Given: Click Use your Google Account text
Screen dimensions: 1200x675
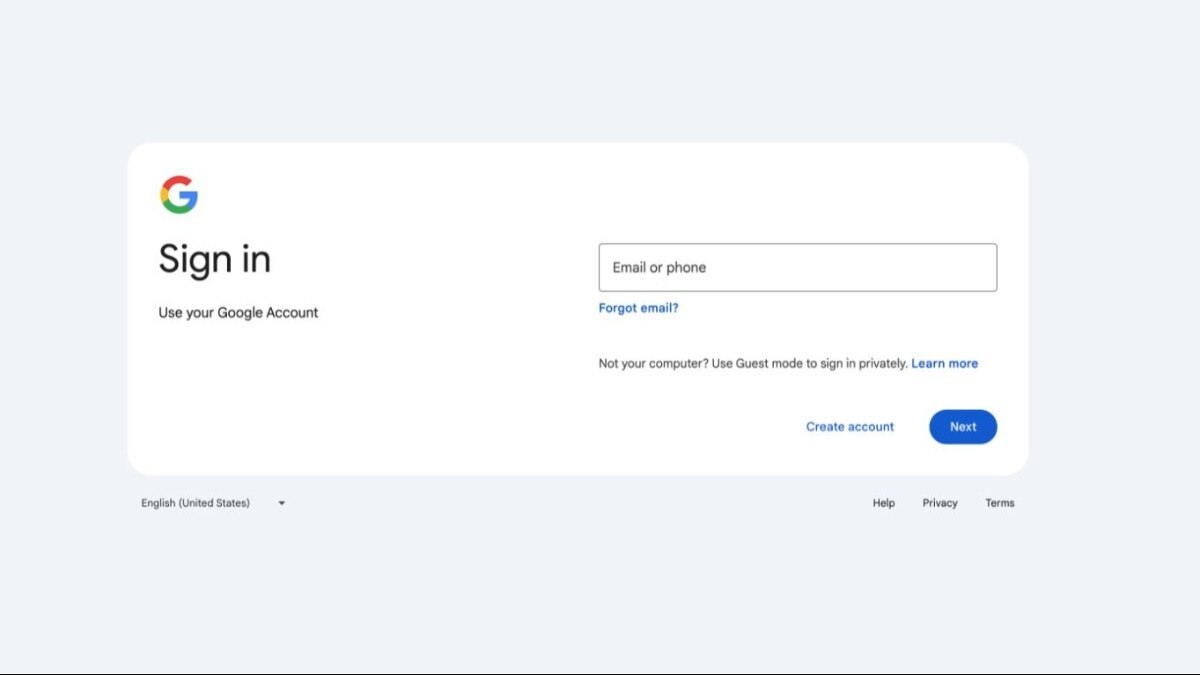Looking at the screenshot, I should pyautogui.click(x=238, y=312).
